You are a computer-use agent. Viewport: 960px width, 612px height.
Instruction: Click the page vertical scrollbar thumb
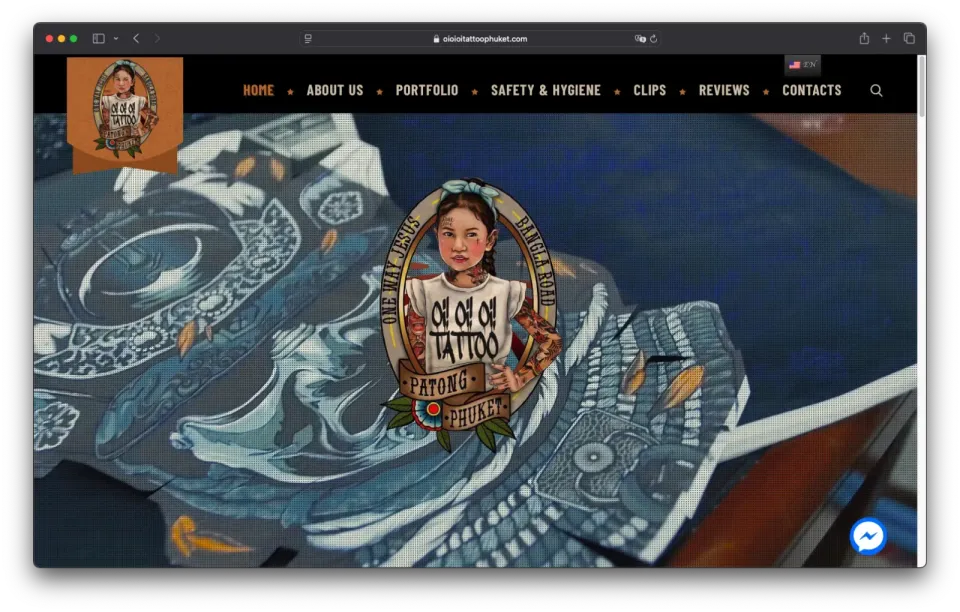921,86
